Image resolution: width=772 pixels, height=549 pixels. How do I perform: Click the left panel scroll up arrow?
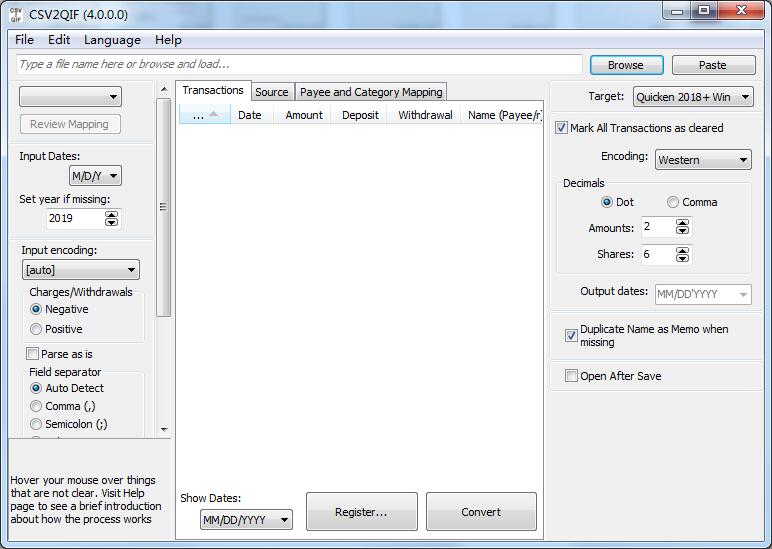coord(164,90)
